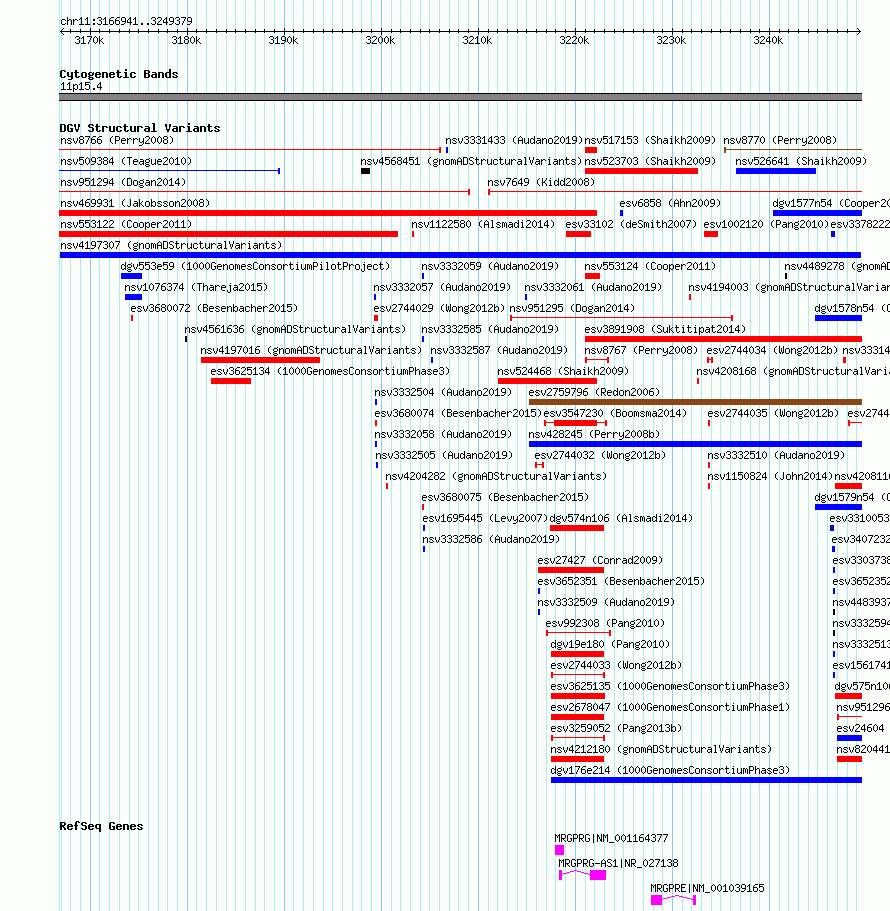Open esv27427 (Conrad2009) variant label
Screen dimensions: 890x911
[600, 560]
